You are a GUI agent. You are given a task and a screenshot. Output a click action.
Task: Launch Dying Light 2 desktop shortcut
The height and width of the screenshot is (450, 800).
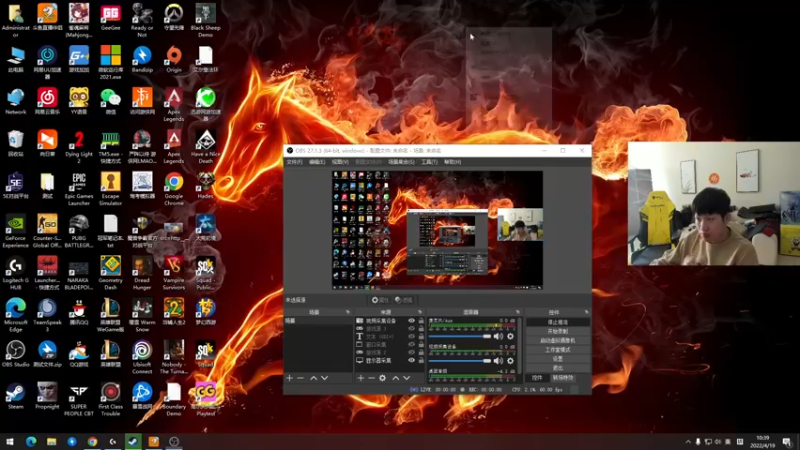click(x=79, y=147)
